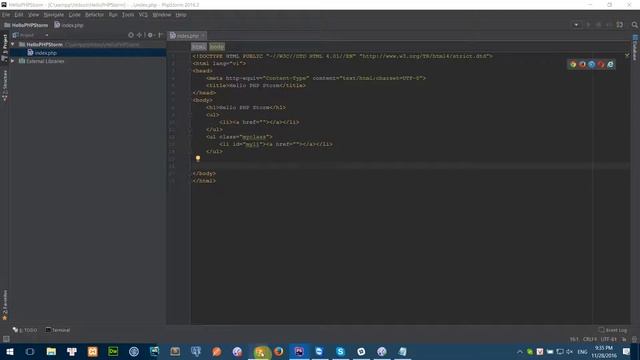The width and height of the screenshot is (640, 360).
Task: Collapse the HelloPHPStorm project folder
Action: click(13, 44)
